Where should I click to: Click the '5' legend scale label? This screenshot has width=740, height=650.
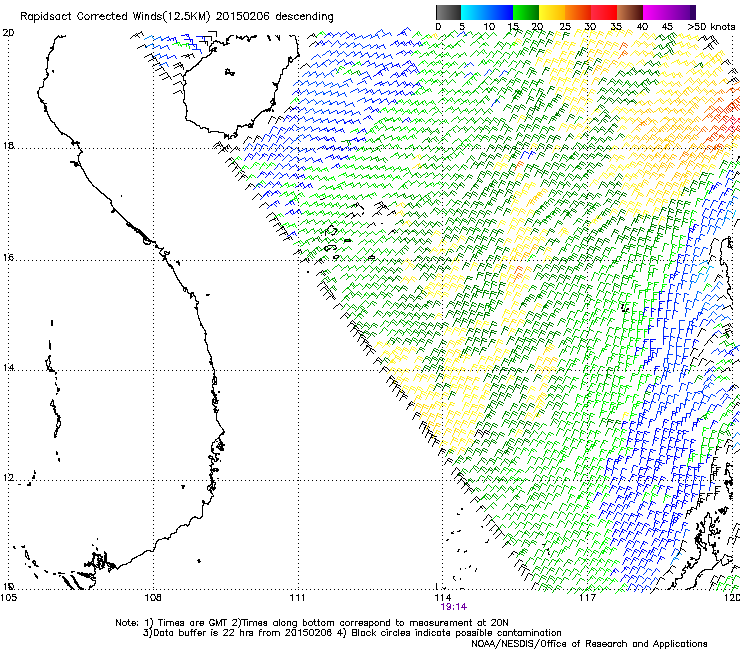[x=462, y=26]
